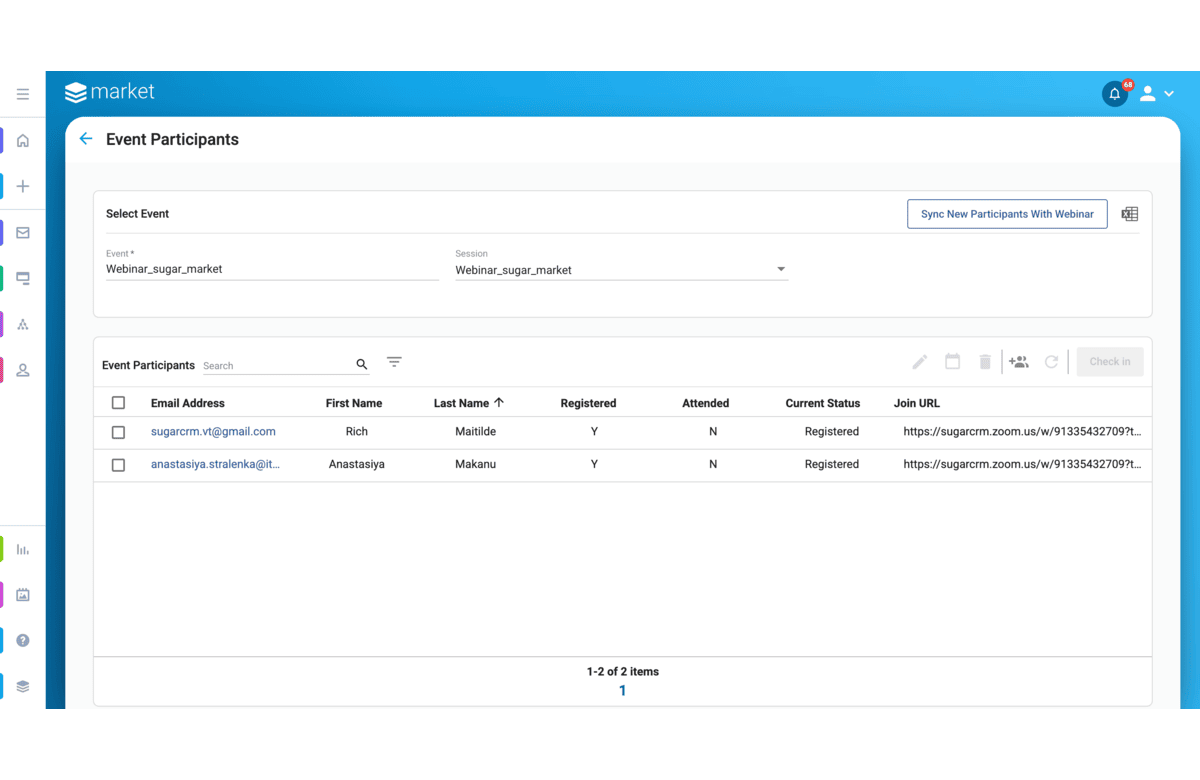Open the user account dropdown menu
Viewport: 1200px width, 780px height.
(x=1156, y=94)
